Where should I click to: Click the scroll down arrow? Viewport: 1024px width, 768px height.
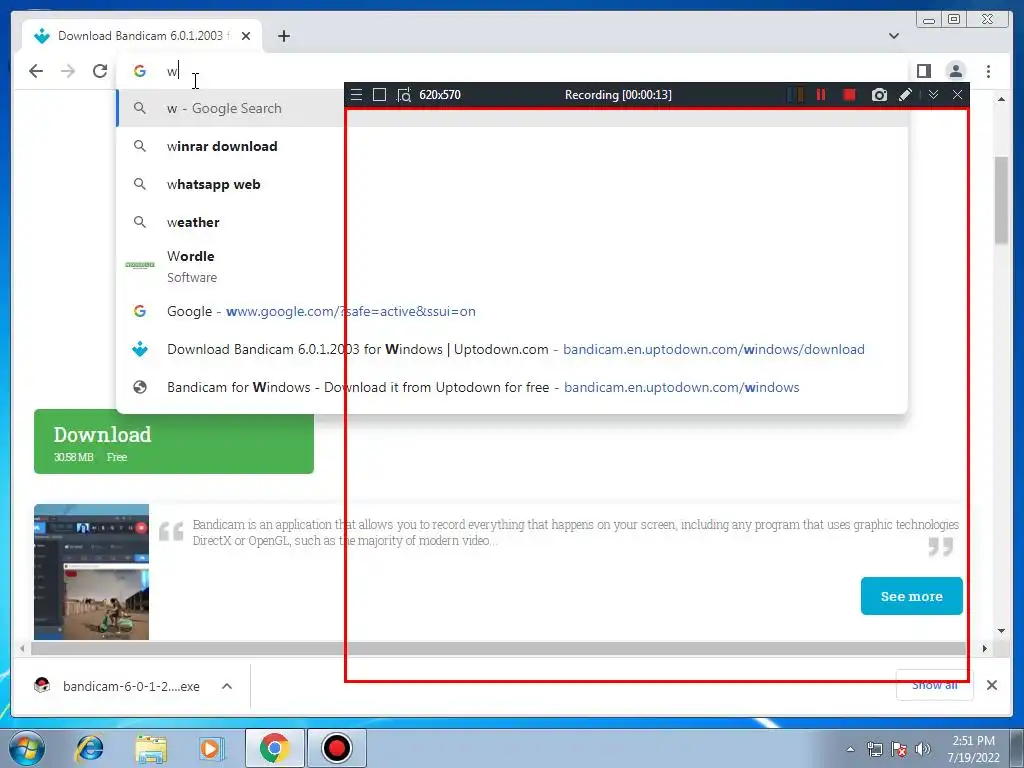(1001, 631)
